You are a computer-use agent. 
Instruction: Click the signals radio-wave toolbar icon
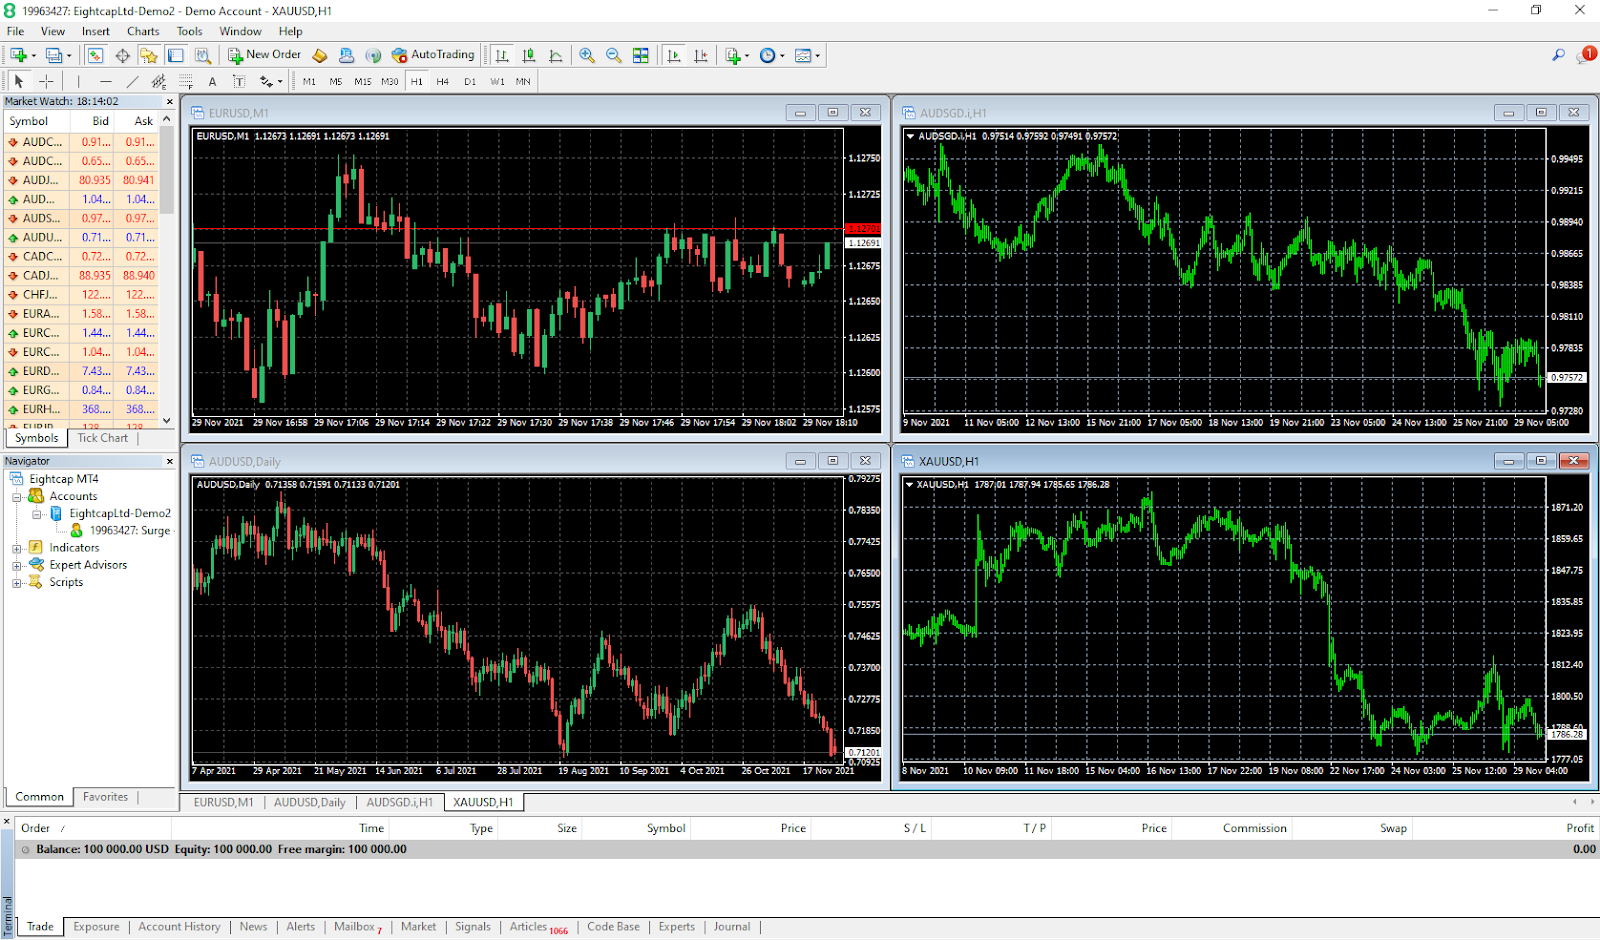[373, 56]
